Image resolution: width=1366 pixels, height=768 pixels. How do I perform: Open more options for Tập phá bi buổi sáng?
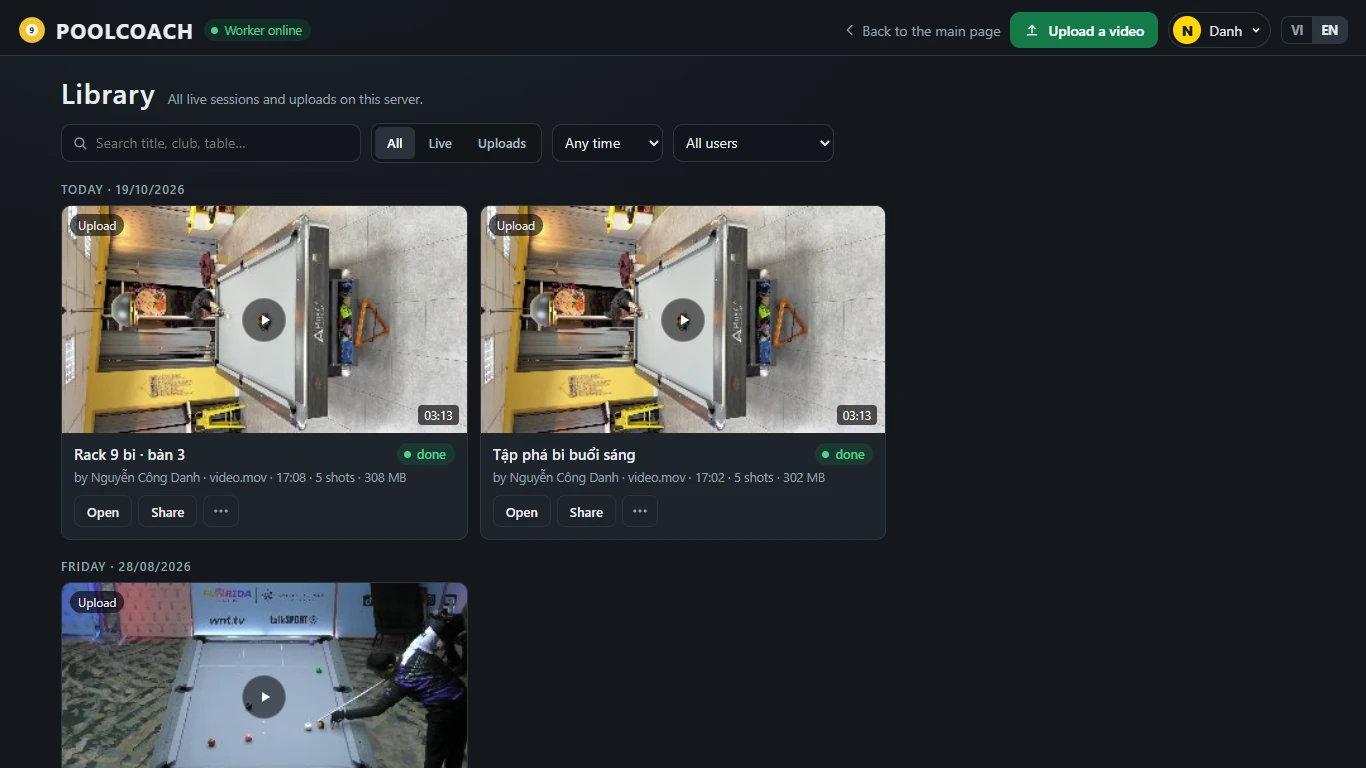tap(640, 512)
